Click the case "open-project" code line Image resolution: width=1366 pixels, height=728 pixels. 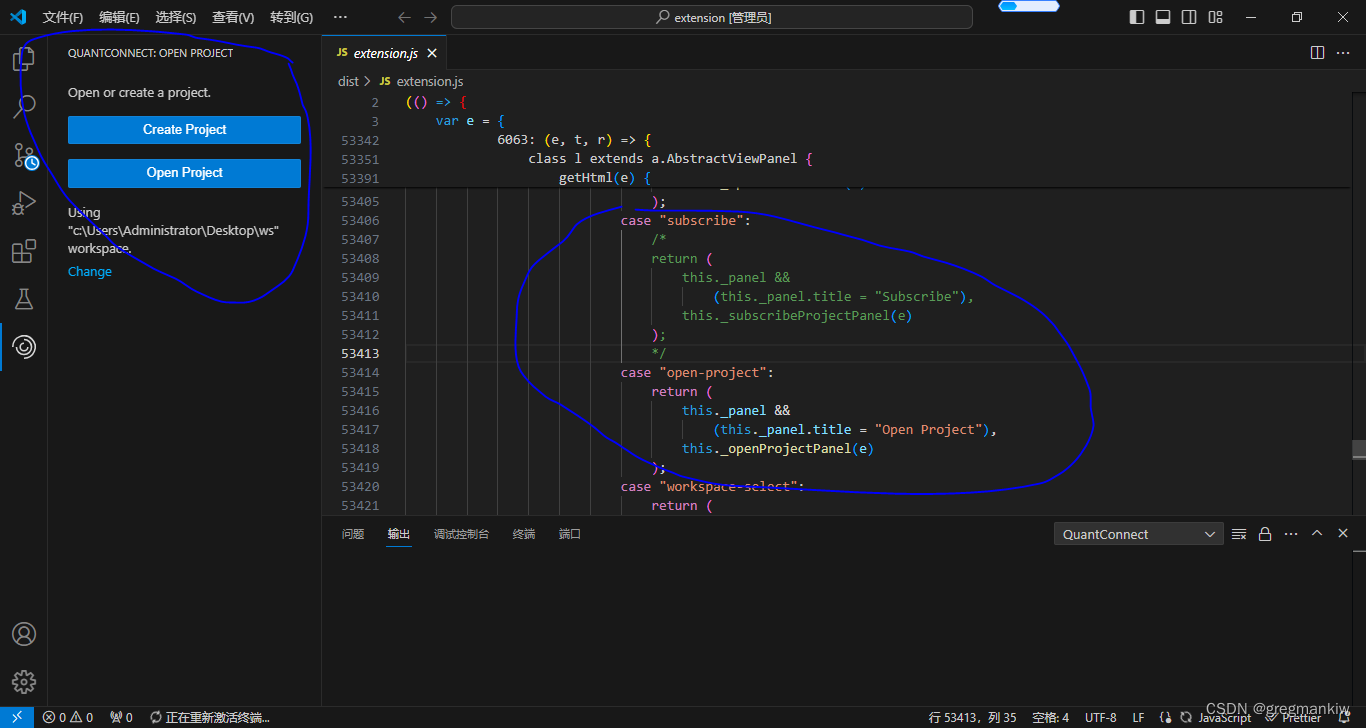pos(697,372)
